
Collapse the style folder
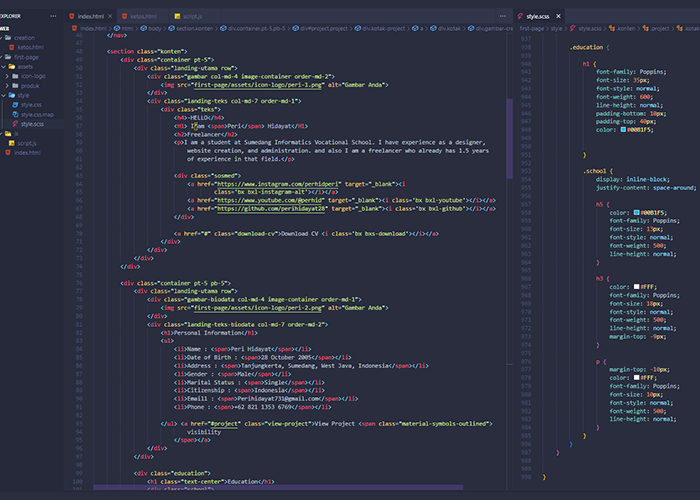pos(22,95)
